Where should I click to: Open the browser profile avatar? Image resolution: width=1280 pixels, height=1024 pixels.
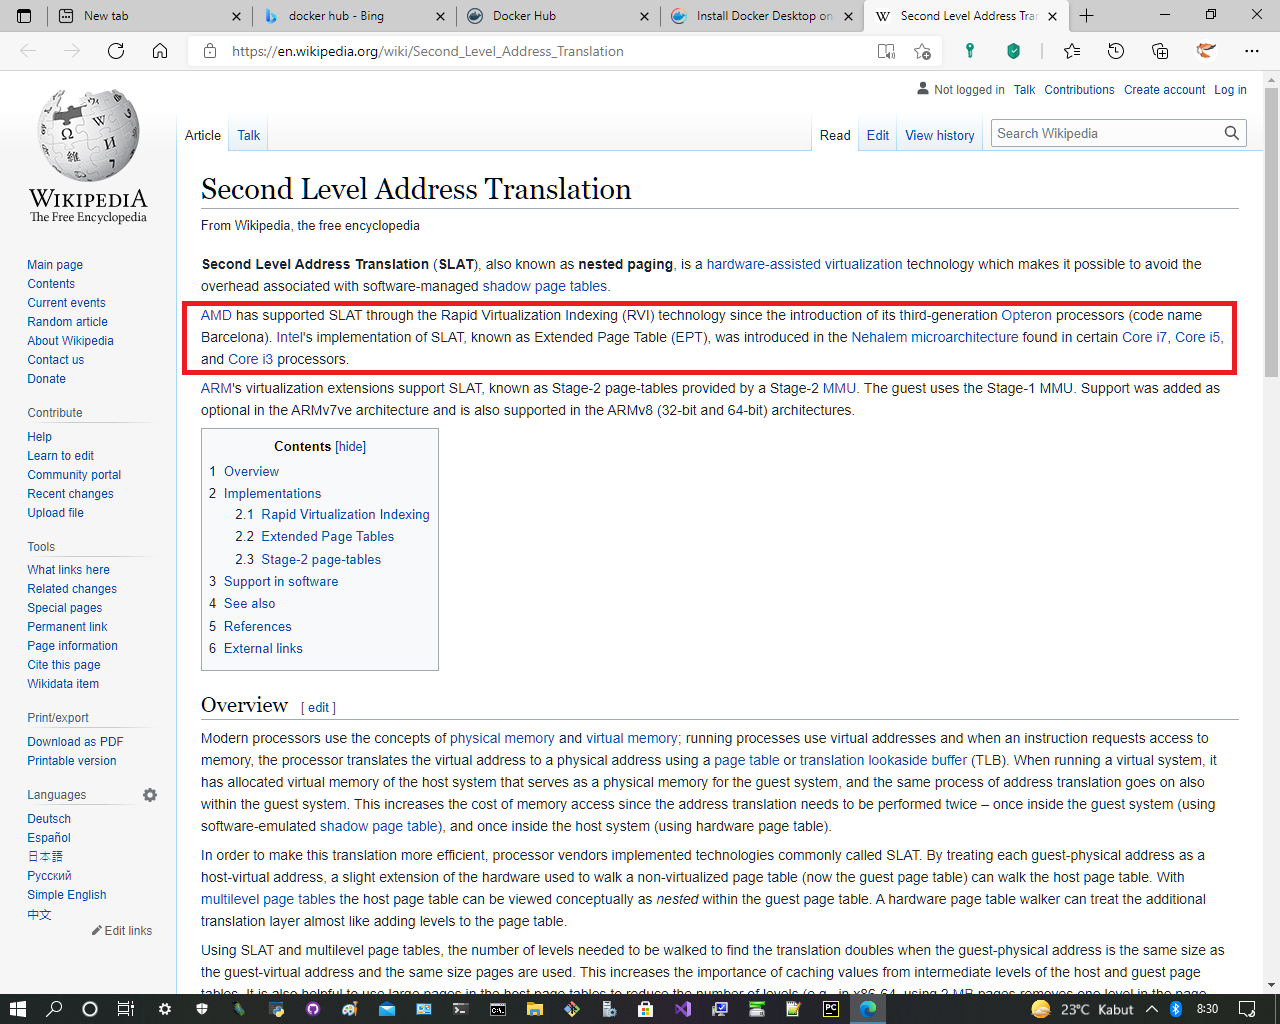pyautogui.click(x=1206, y=51)
